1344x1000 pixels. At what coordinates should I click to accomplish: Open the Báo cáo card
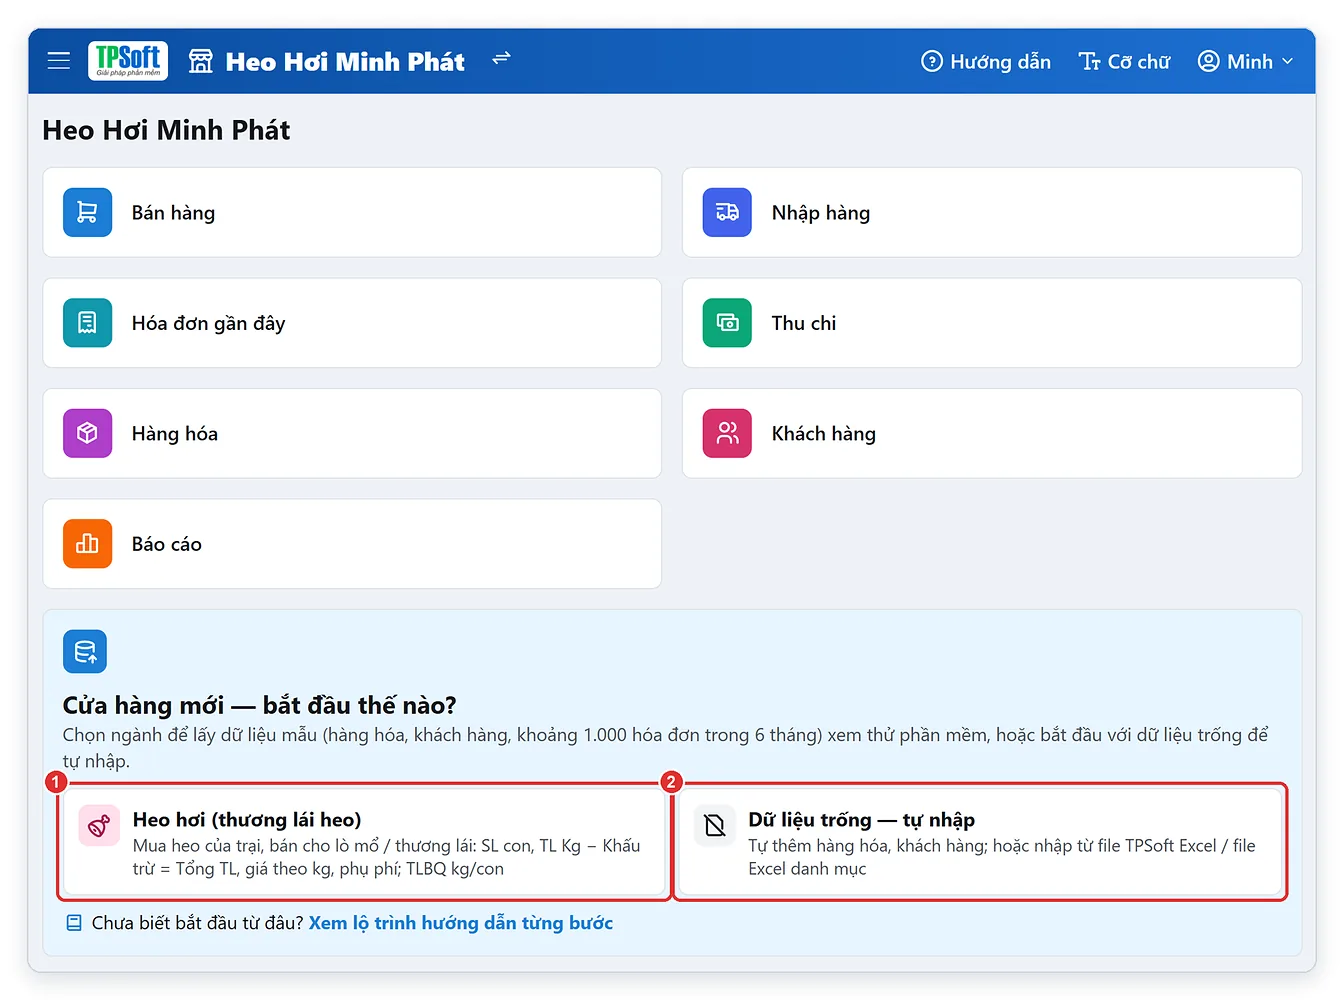352,544
